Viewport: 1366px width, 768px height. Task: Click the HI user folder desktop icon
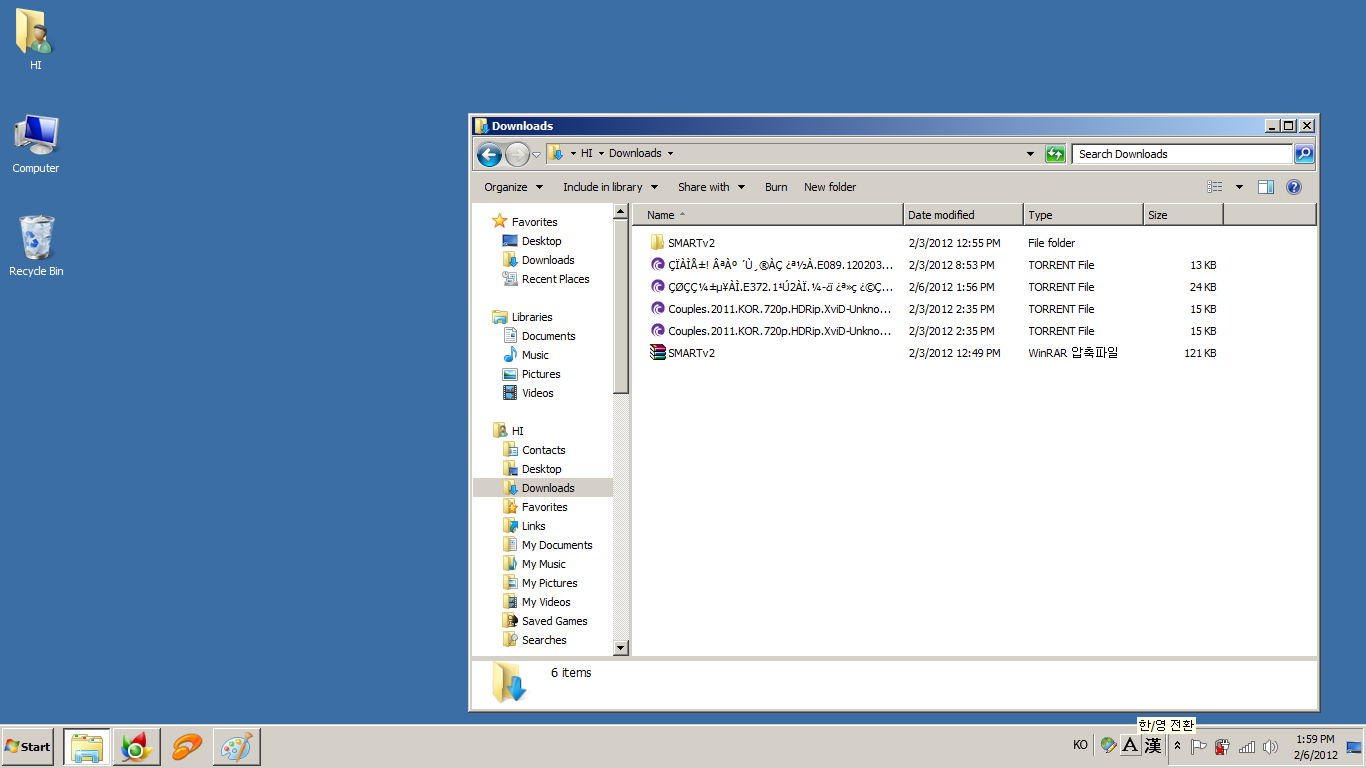point(35,40)
